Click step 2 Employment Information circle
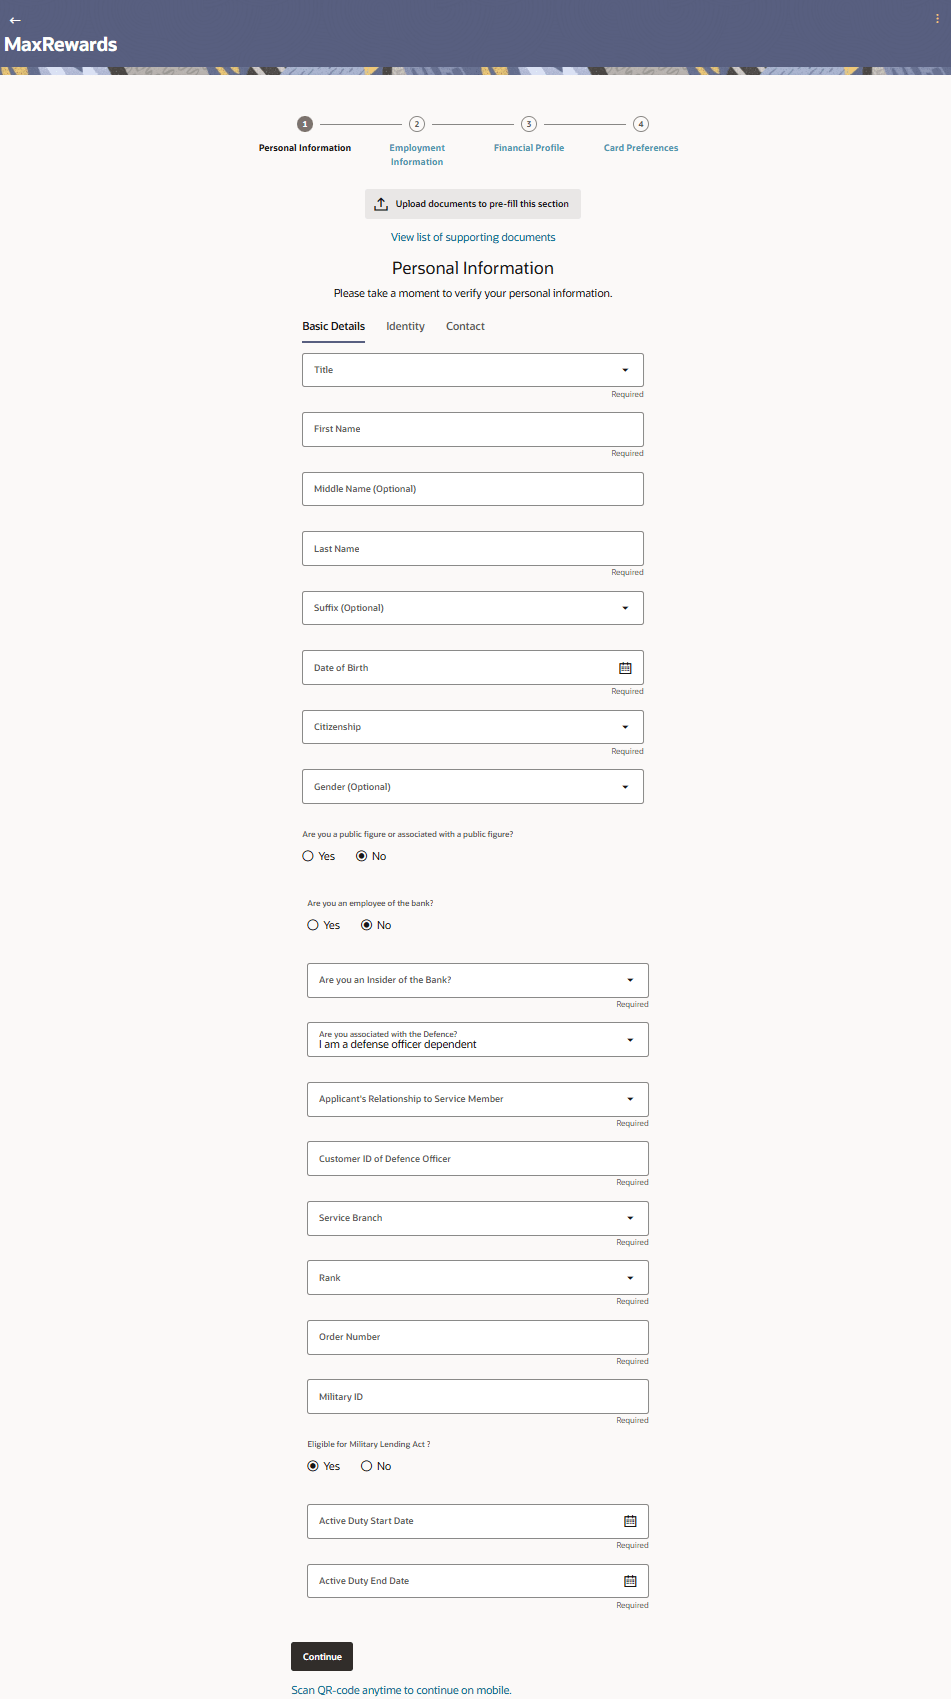 417,124
